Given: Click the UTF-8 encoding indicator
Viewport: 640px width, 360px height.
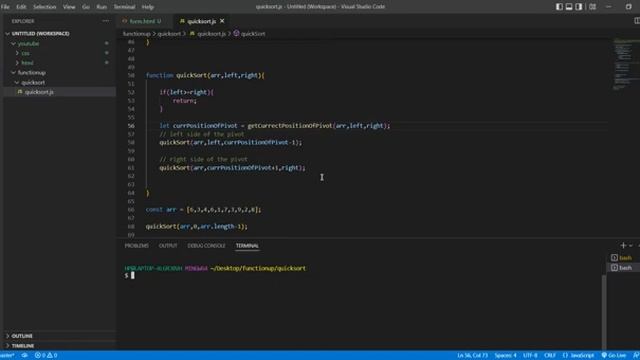Looking at the screenshot, I should (530, 356).
